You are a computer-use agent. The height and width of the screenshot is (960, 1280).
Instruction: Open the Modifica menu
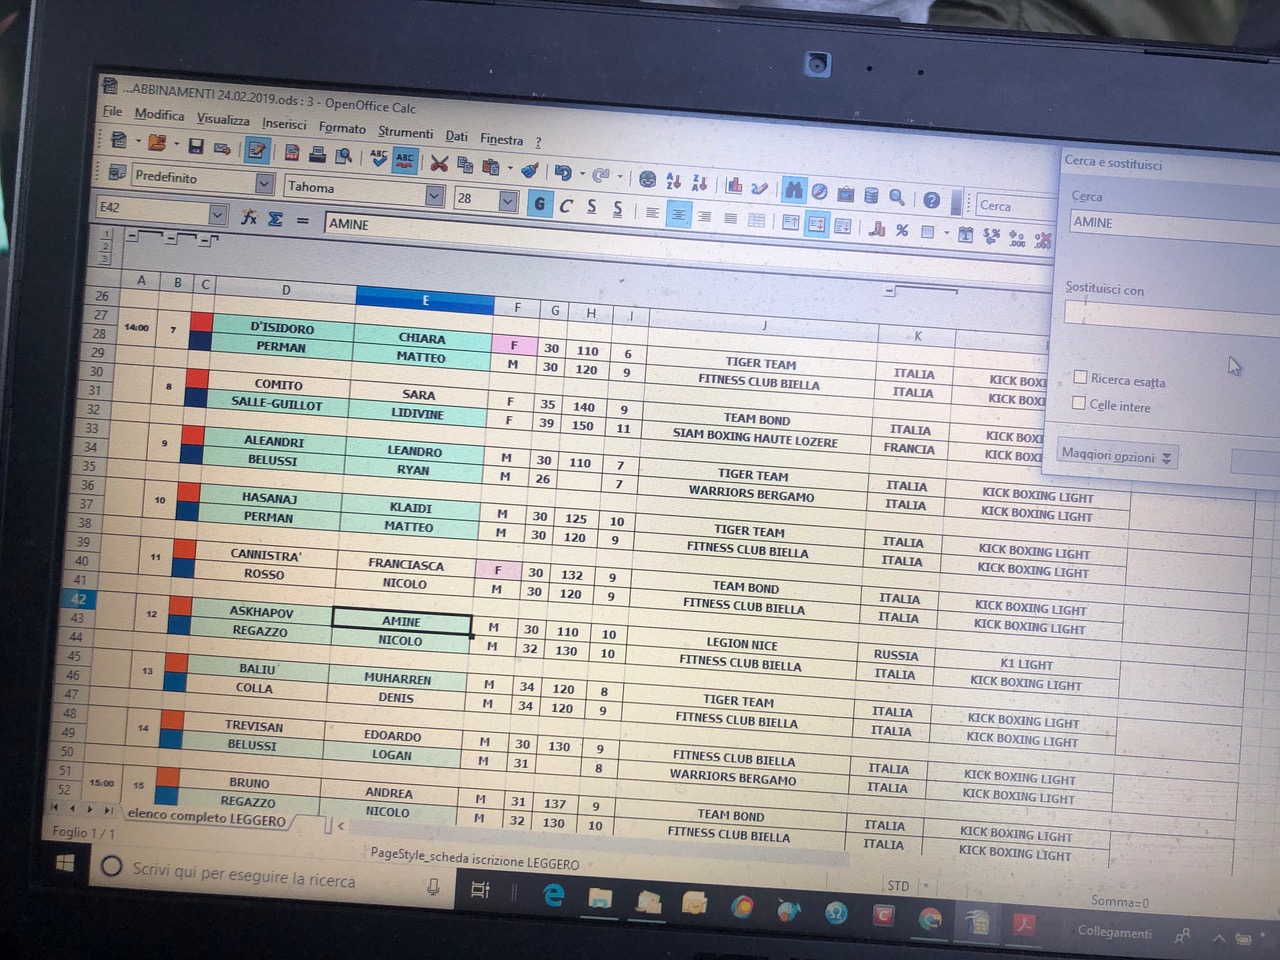159,115
